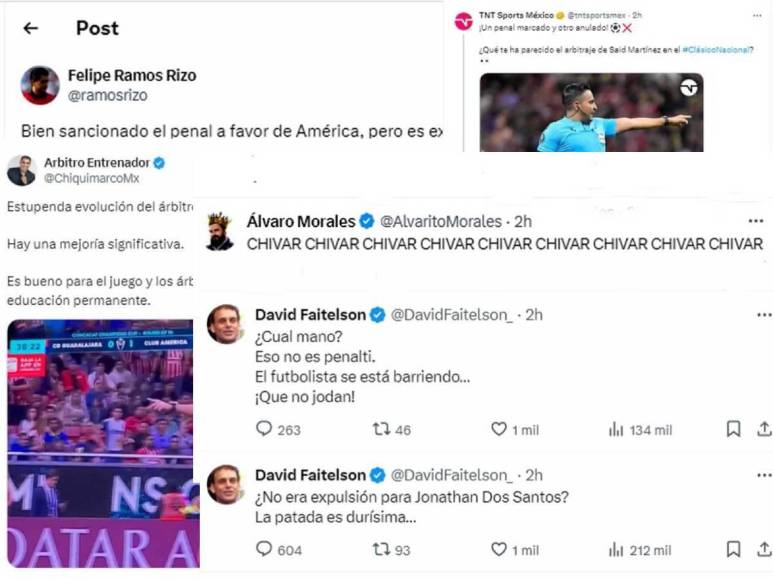Open more options on TNT Sports México tweet
773x580 pixels.
point(757,16)
